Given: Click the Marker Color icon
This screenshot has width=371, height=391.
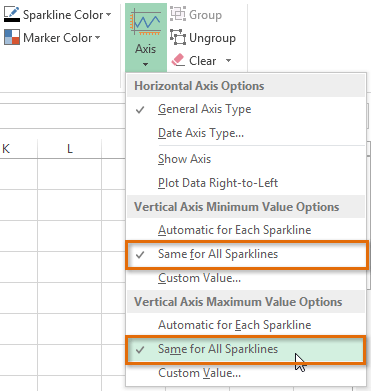Looking at the screenshot, I should 12,37.
